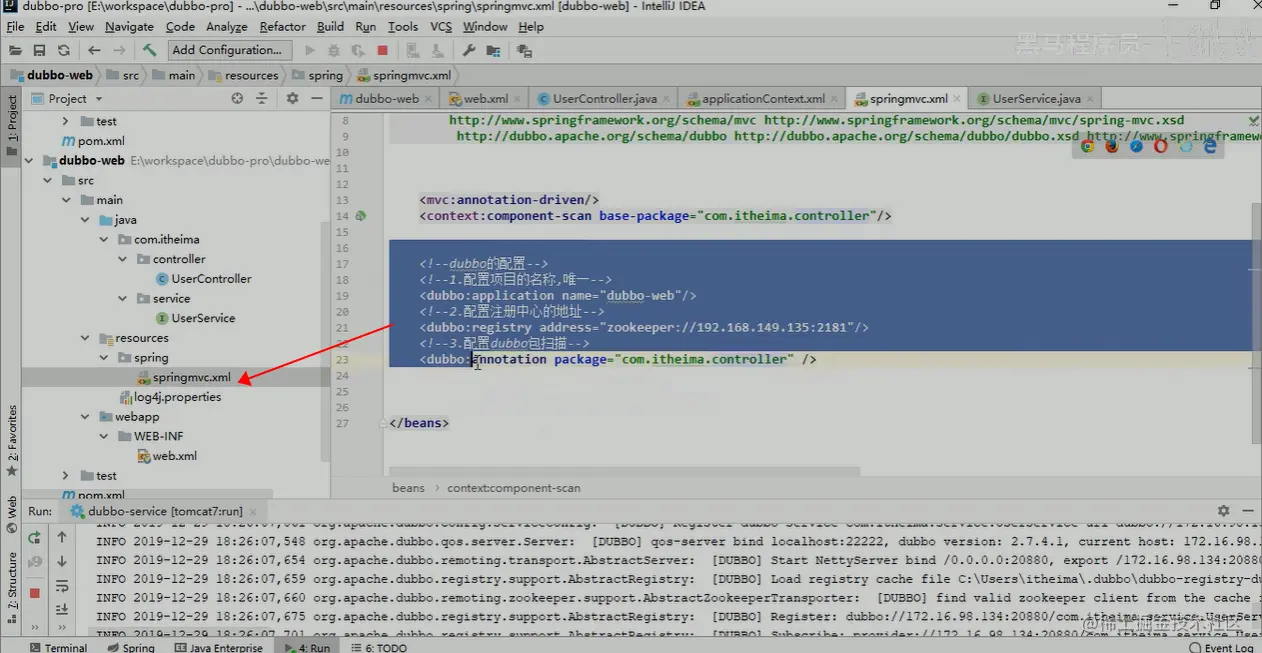
Task: Open the Event Log
Action: click(x=1221, y=647)
